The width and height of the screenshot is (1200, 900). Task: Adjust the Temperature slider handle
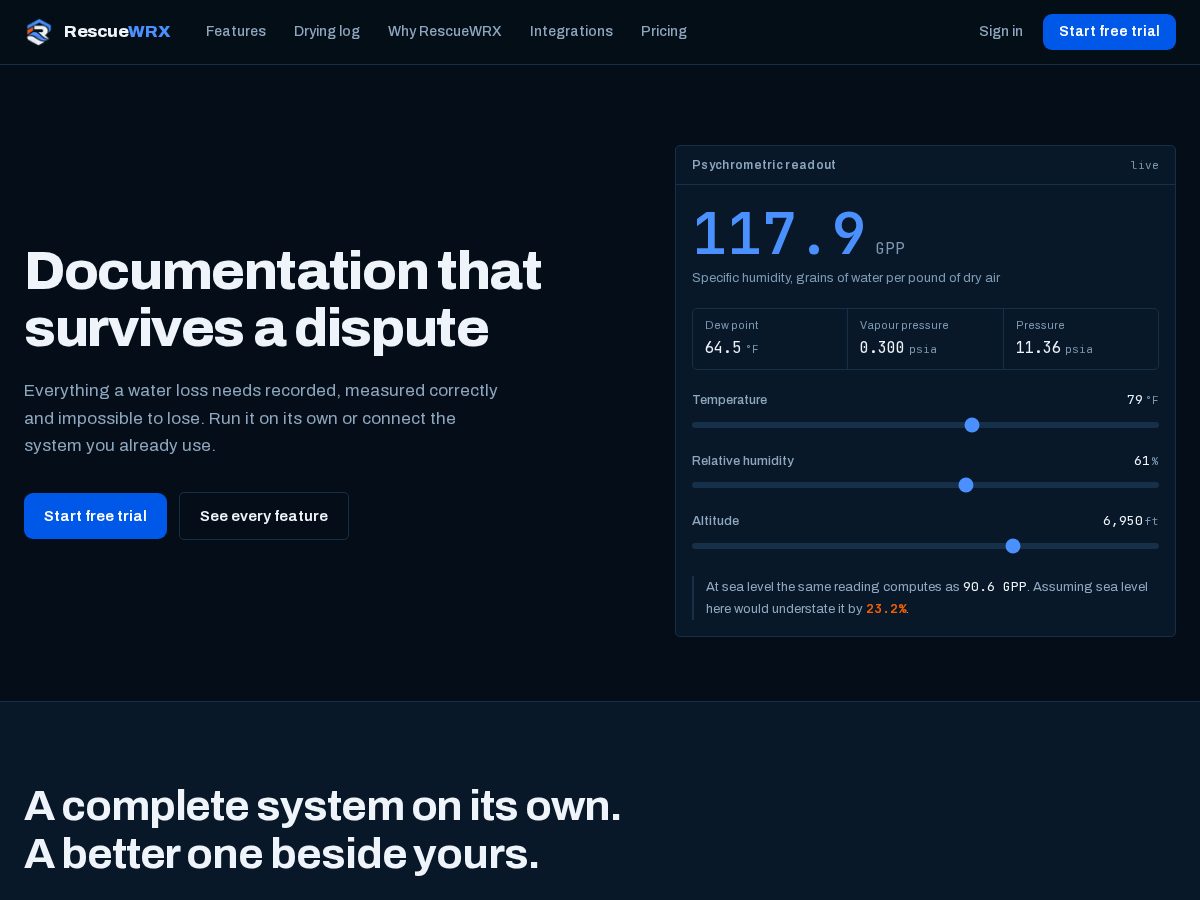point(972,425)
